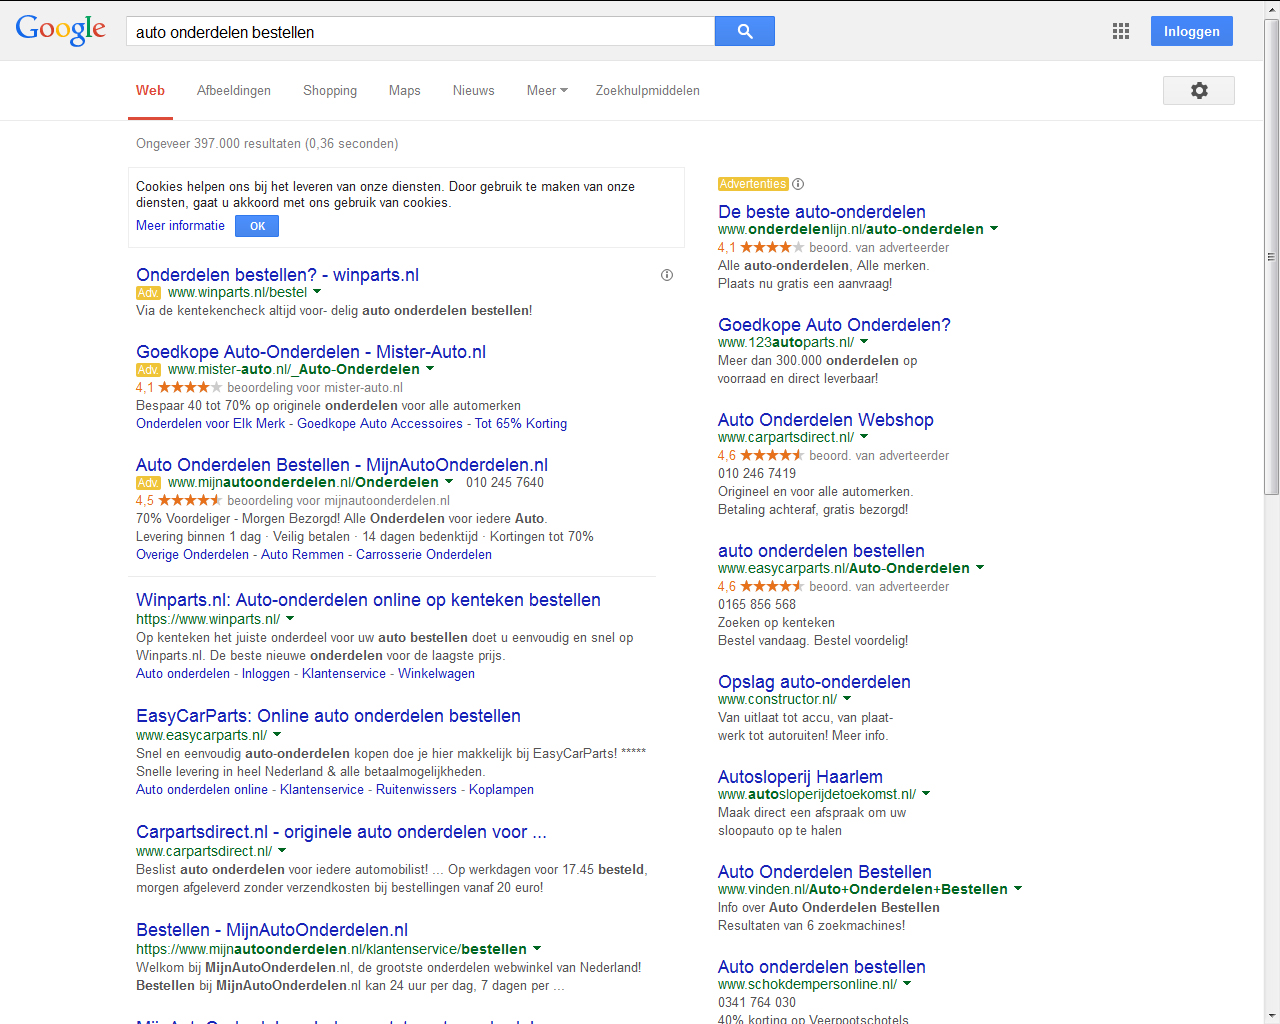Click the Google logo
Image resolution: width=1280 pixels, height=1024 pixels.
click(61, 30)
